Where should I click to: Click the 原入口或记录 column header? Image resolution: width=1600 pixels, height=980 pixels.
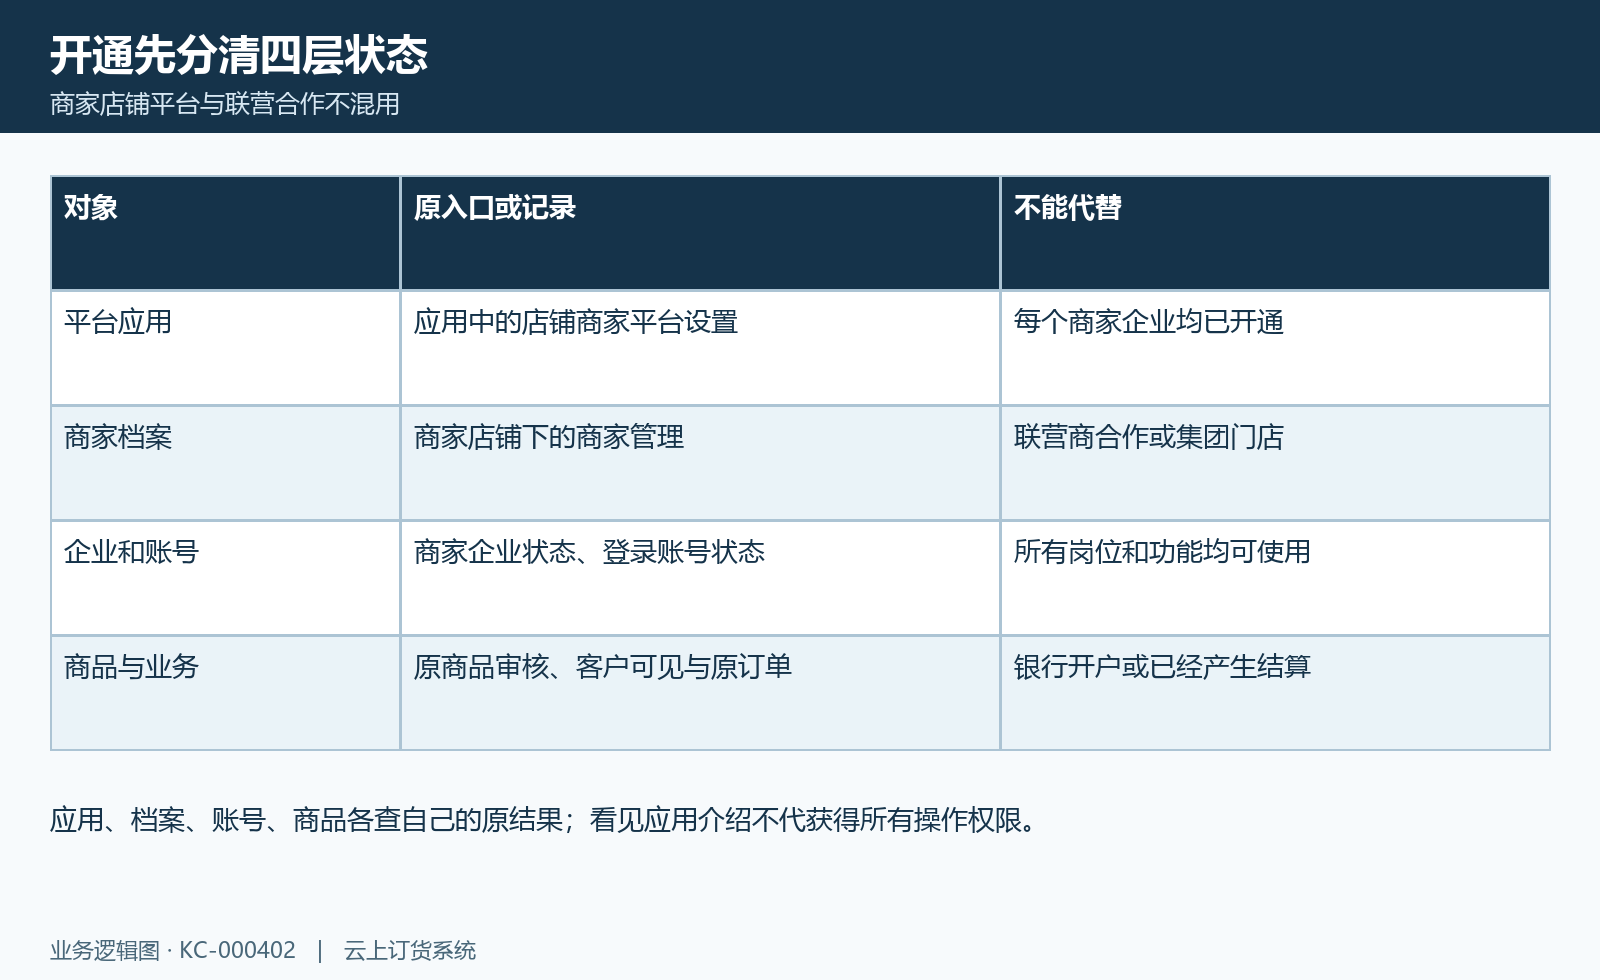click(700, 233)
